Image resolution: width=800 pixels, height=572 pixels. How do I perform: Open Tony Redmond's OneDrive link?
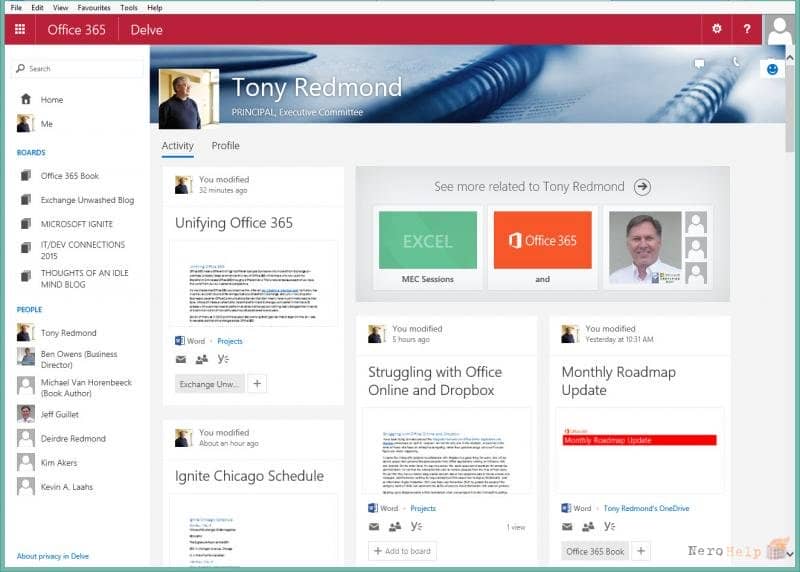(646, 508)
